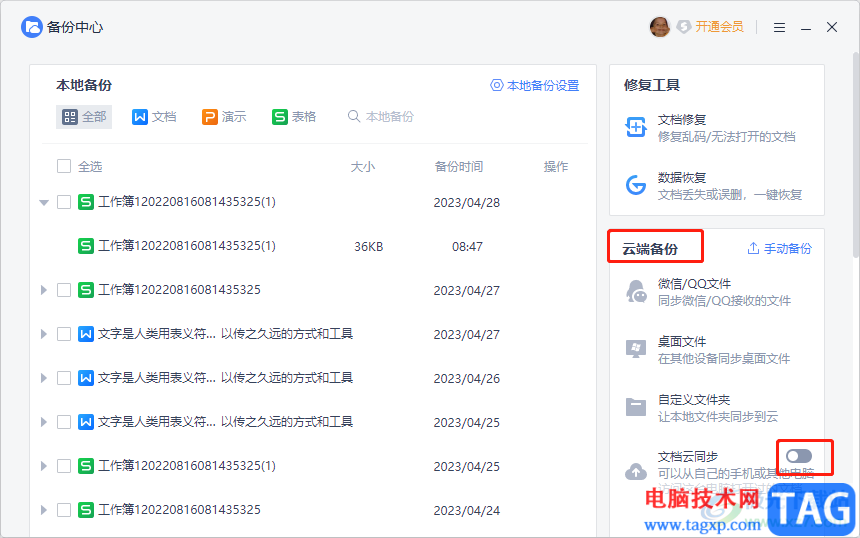
Task: Click the 本地备份 search field
Action: coord(381,117)
